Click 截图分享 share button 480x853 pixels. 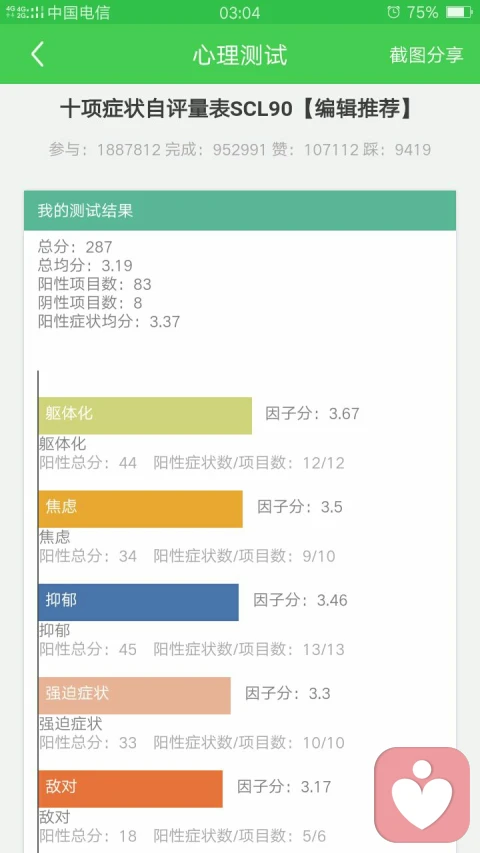[426, 54]
